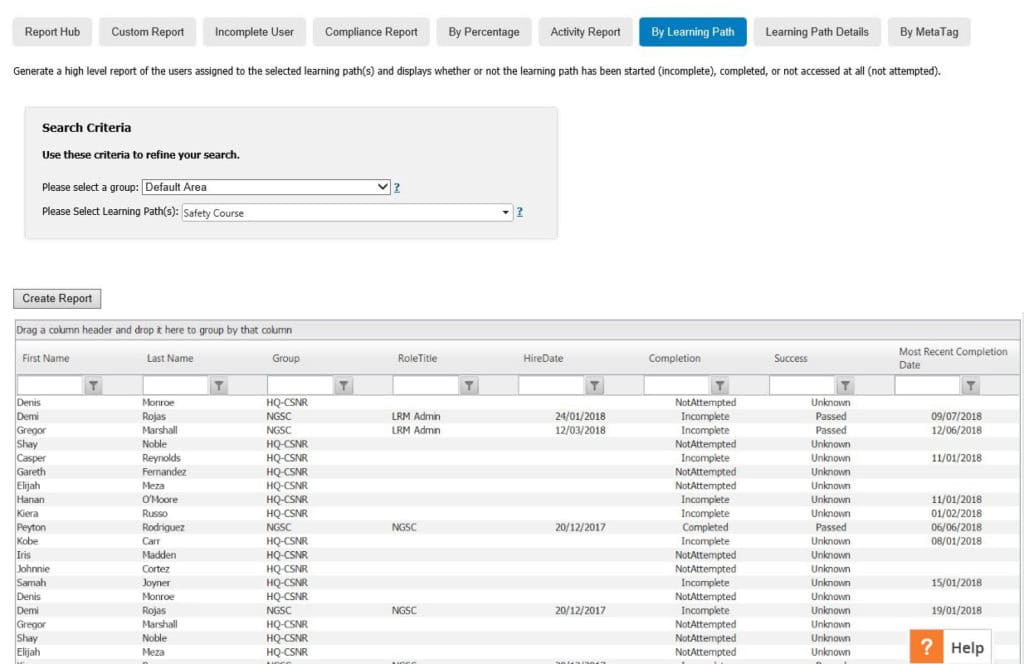Click the RoleTitle column filter icon

[469, 386]
